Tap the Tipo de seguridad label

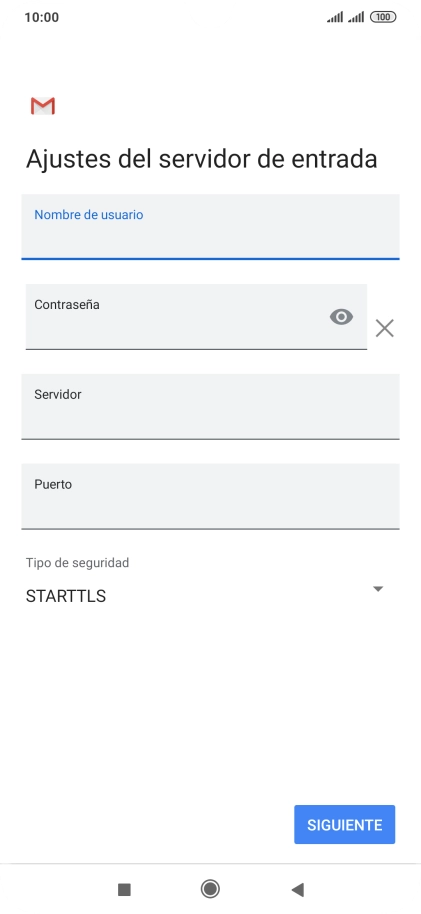(x=78, y=563)
